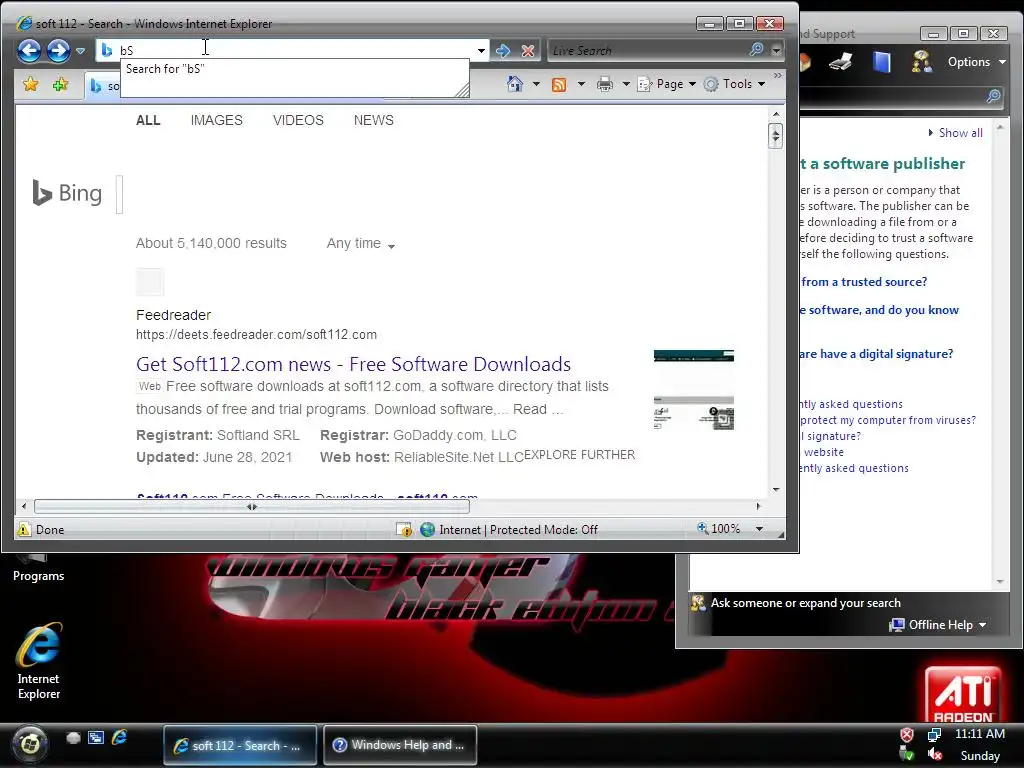The height and width of the screenshot is (768, 1024).
Task: Click the Print icon in IE toolbar
Action: click(605, 84)
